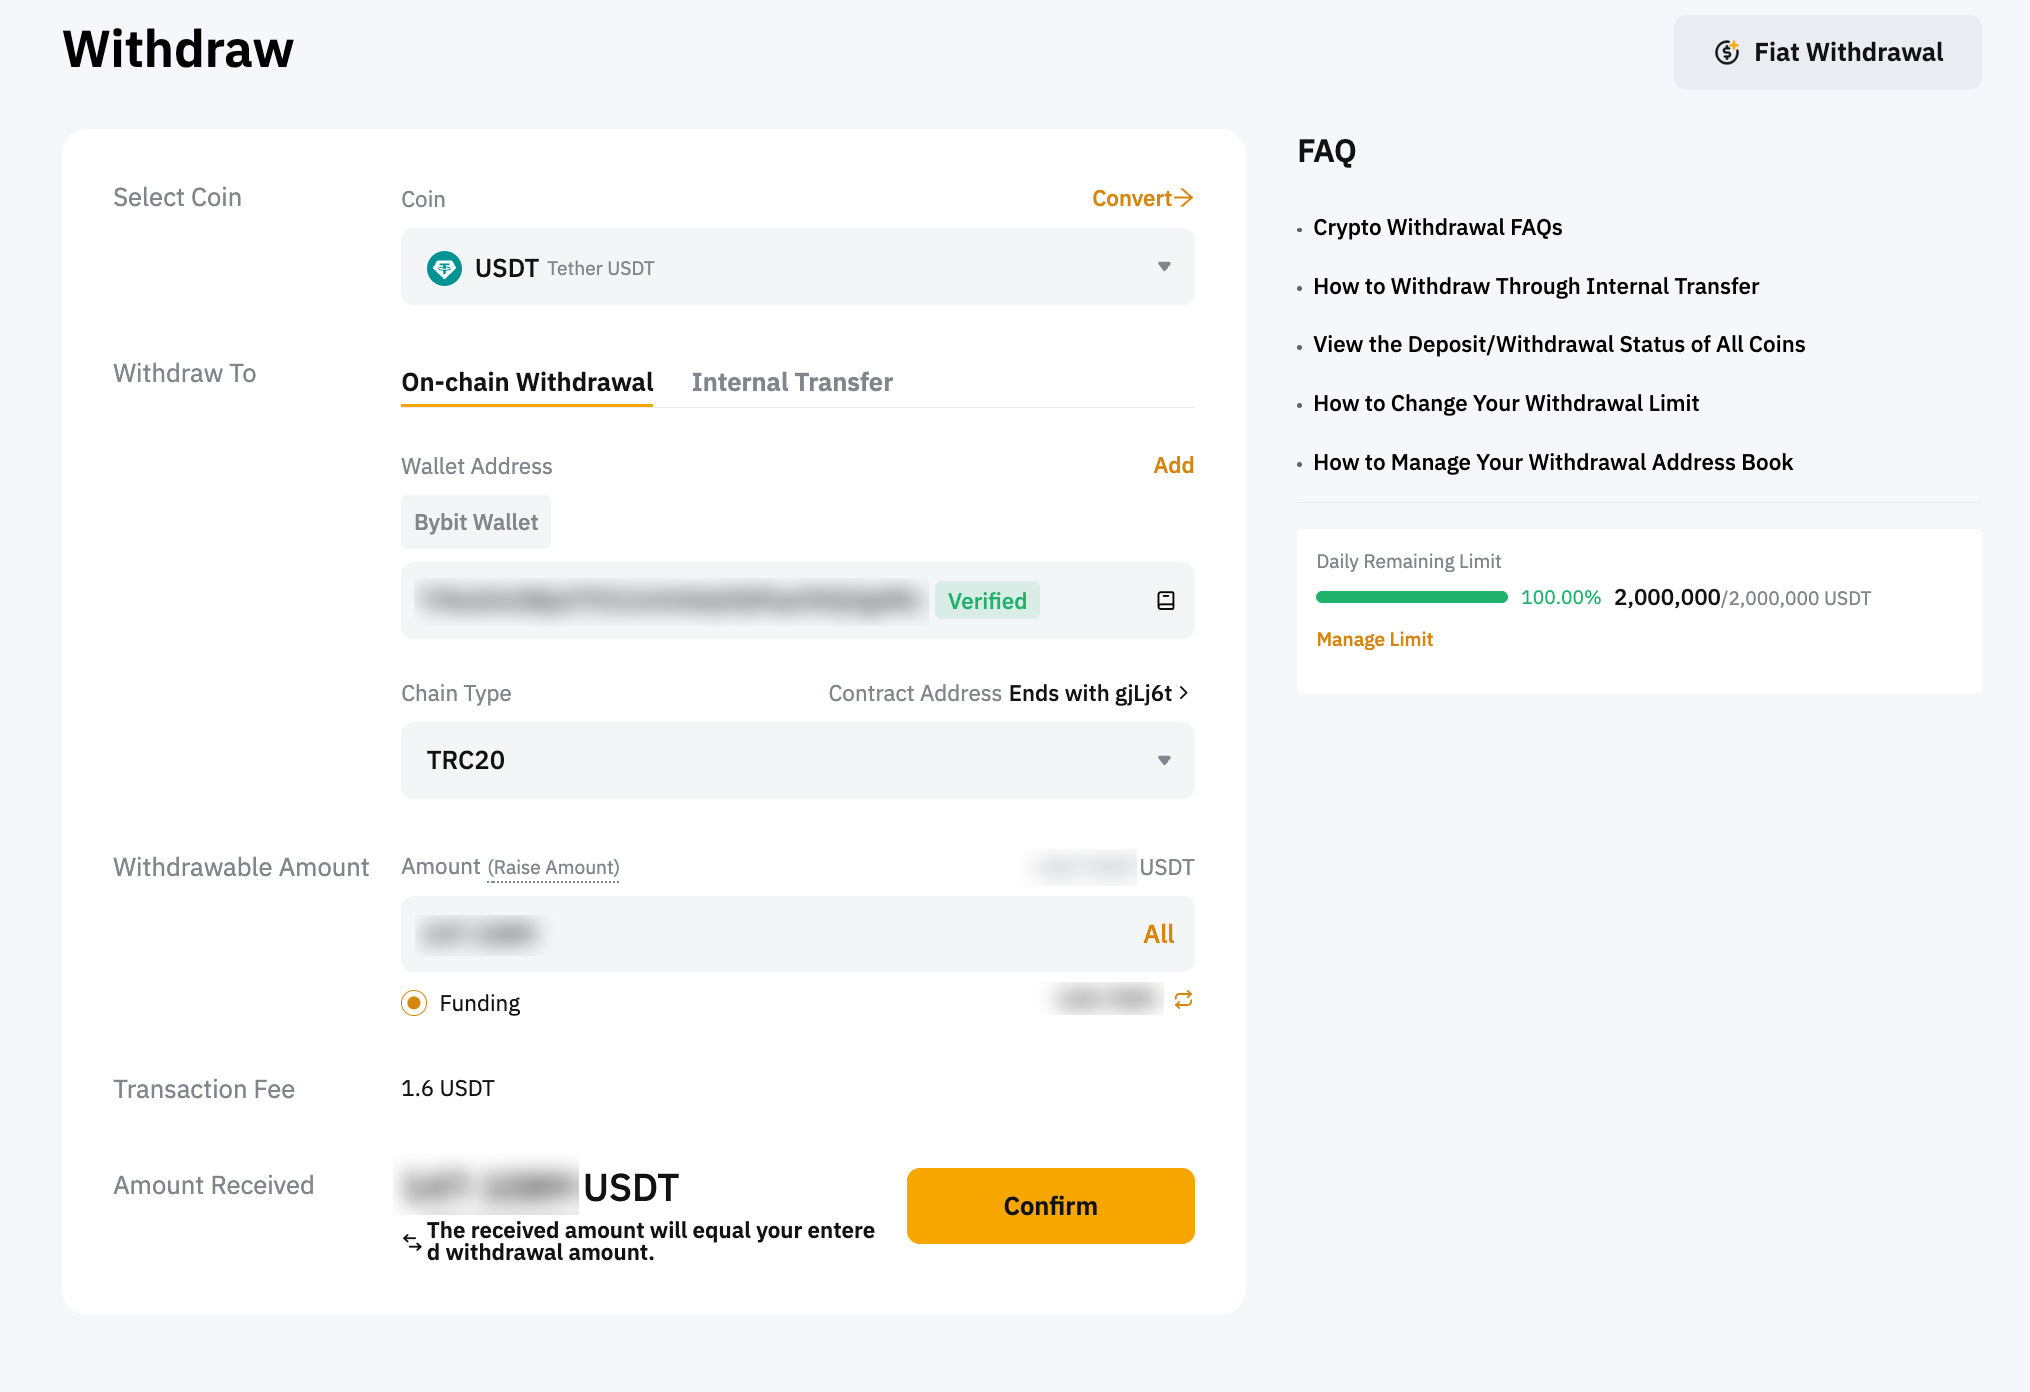Click the Tether USDT coin logo

[444, 268]
